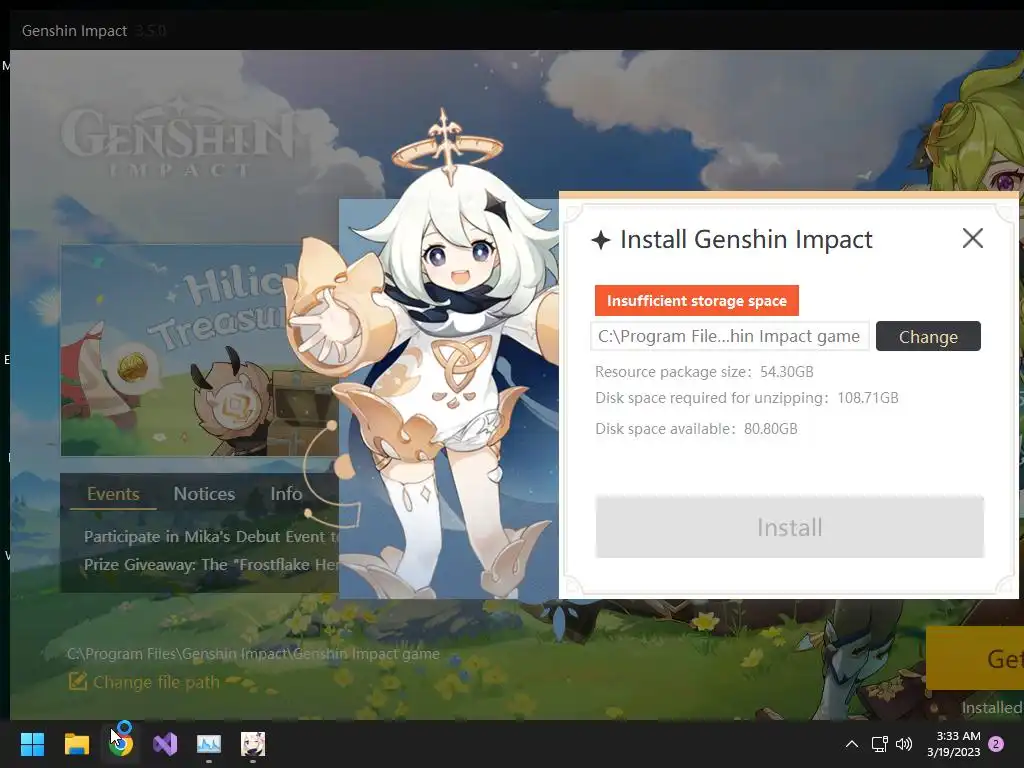Click the Change file path link

[x=156, y=682]
